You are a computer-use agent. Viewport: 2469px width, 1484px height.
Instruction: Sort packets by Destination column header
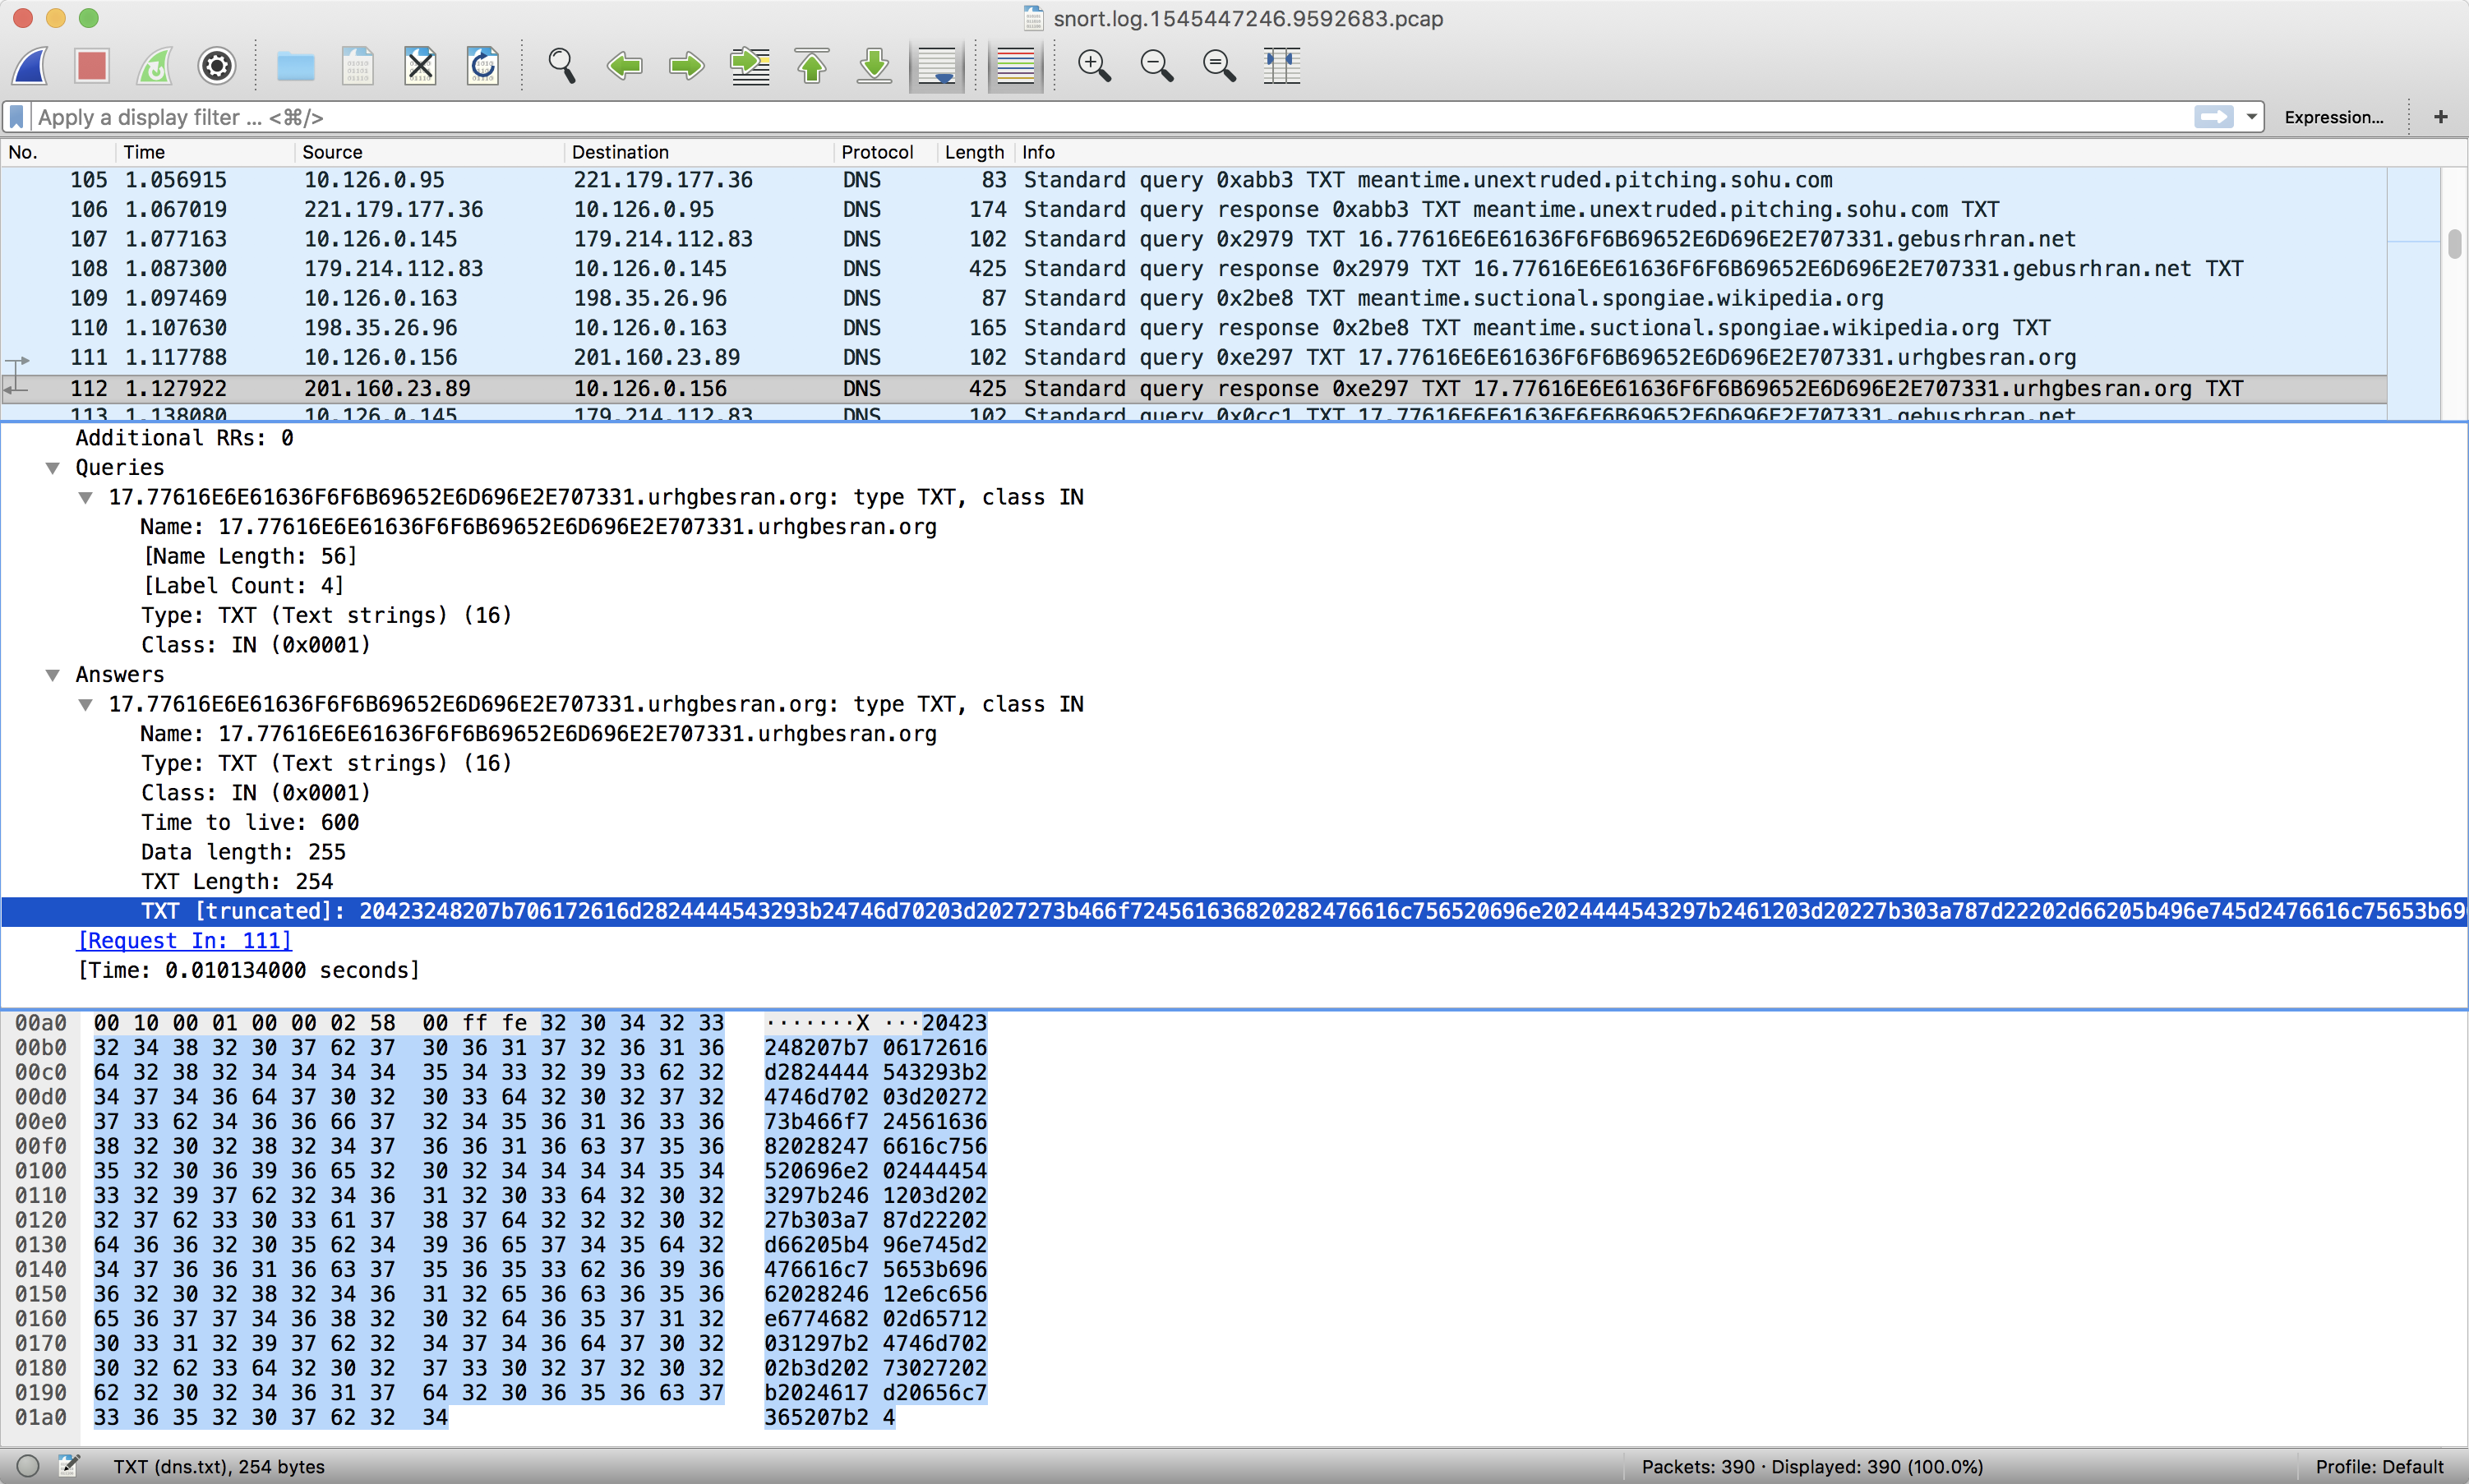click(620, 152)
